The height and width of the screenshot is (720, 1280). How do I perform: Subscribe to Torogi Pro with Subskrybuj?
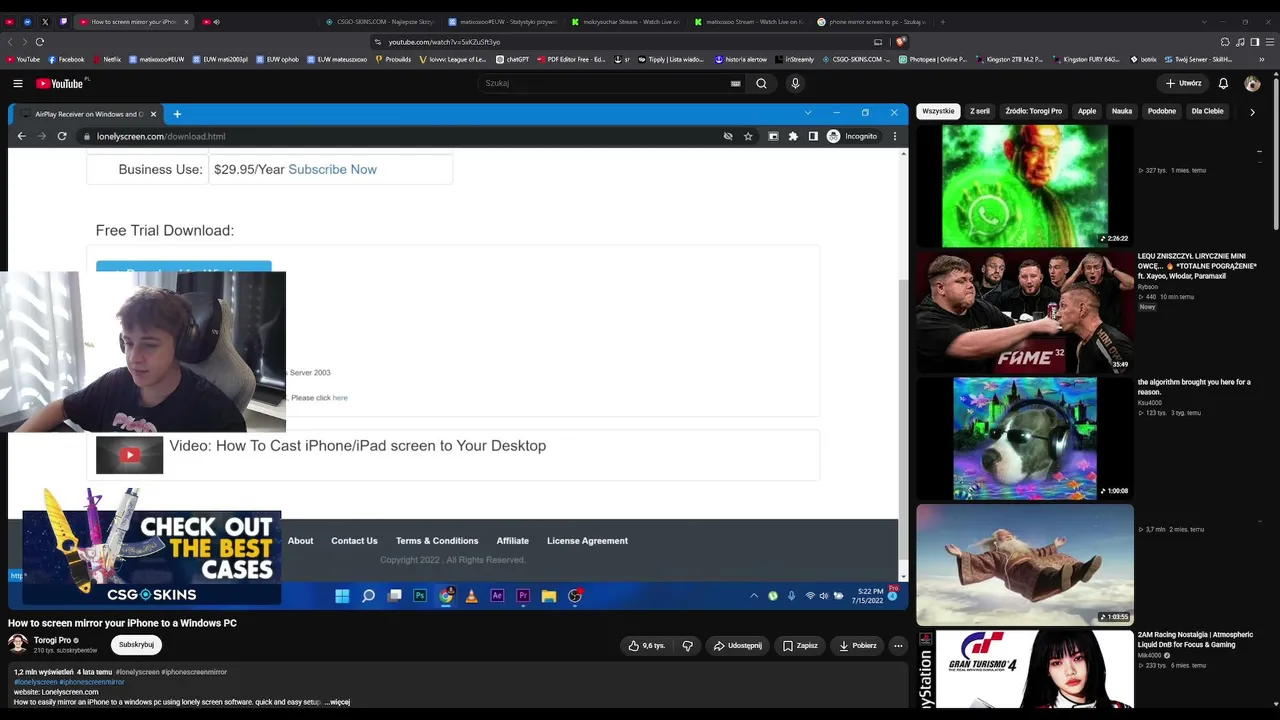tap(136, 645)
